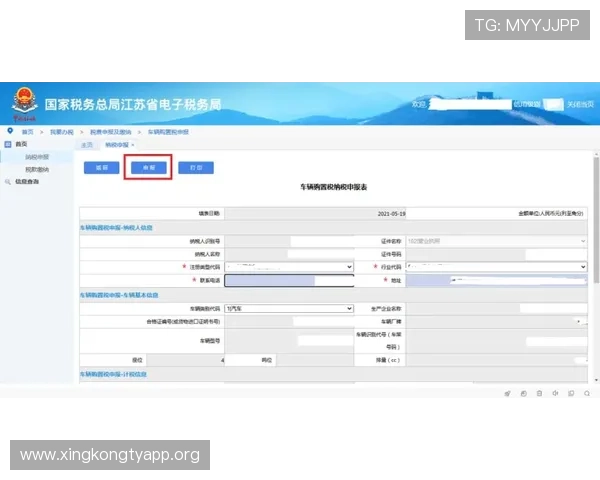Click the speaker sound icon in status bar
The height and width of the screenshot is (480, 600).
pyautogui.click(x=555, y=393)
